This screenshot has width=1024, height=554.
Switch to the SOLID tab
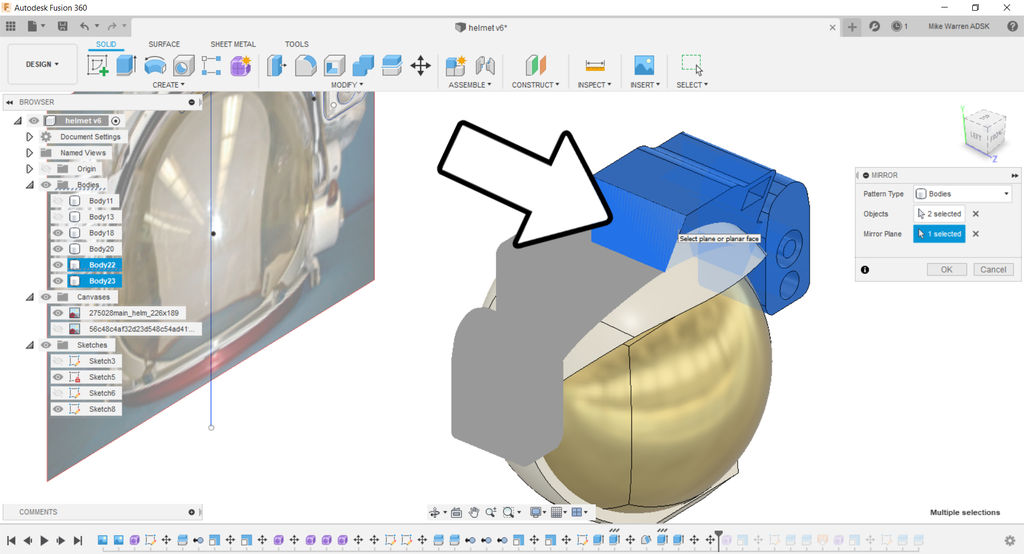click(106, 44)
